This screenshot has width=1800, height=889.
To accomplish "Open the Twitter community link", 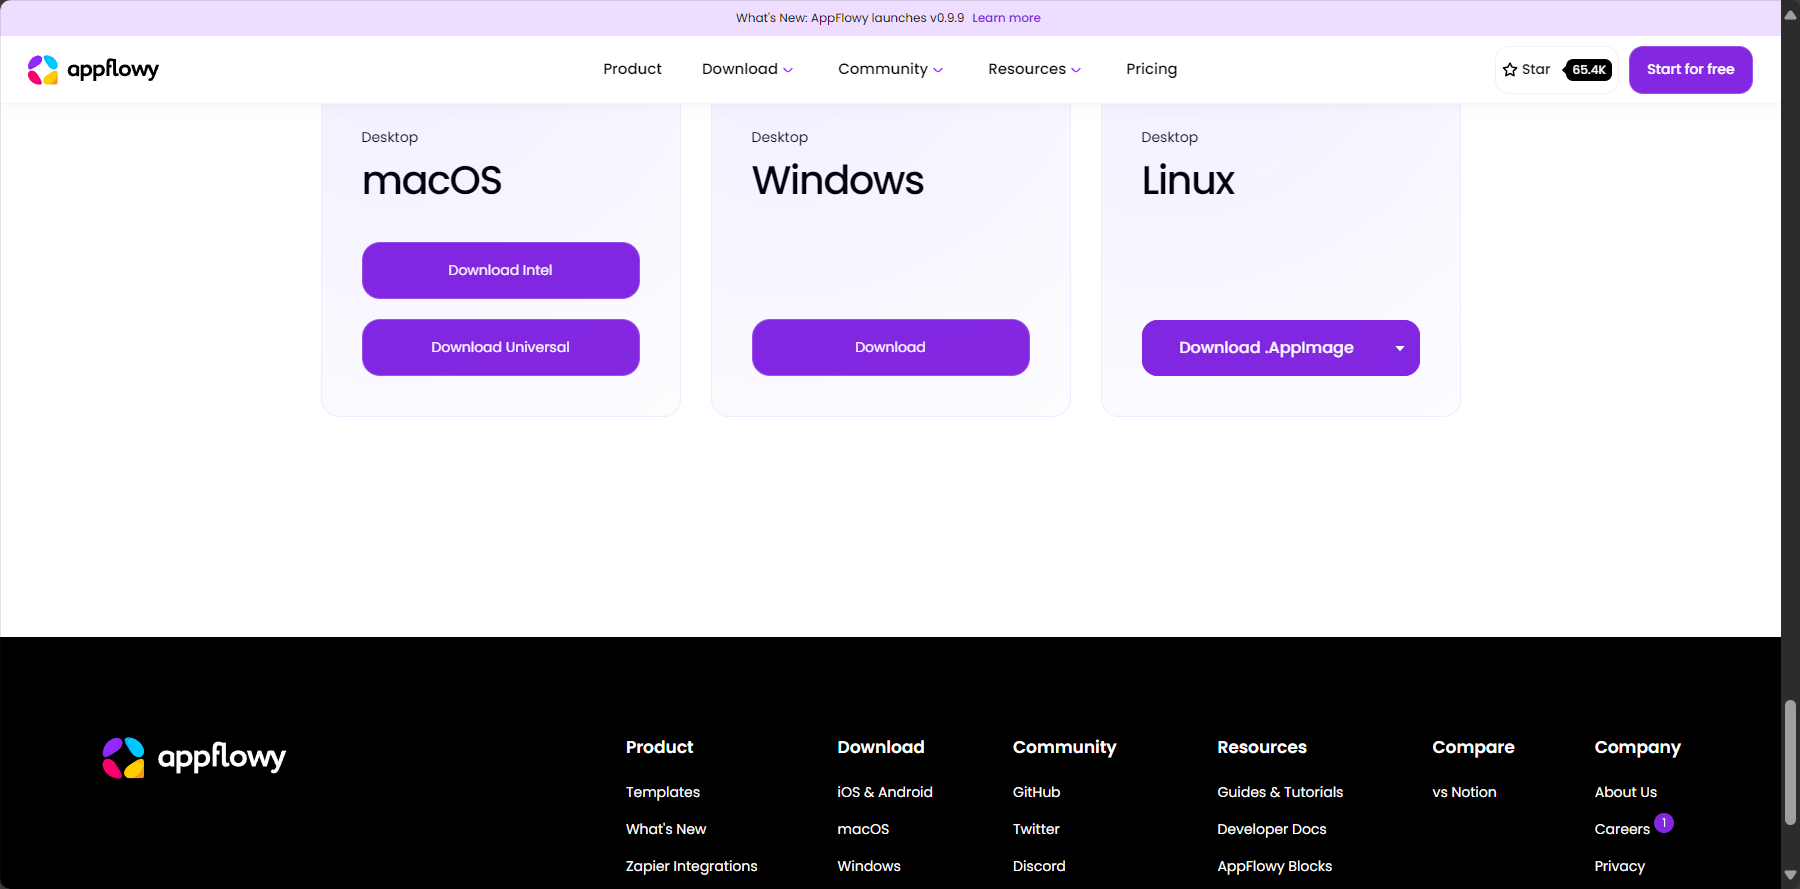I will coord(1036,829).
